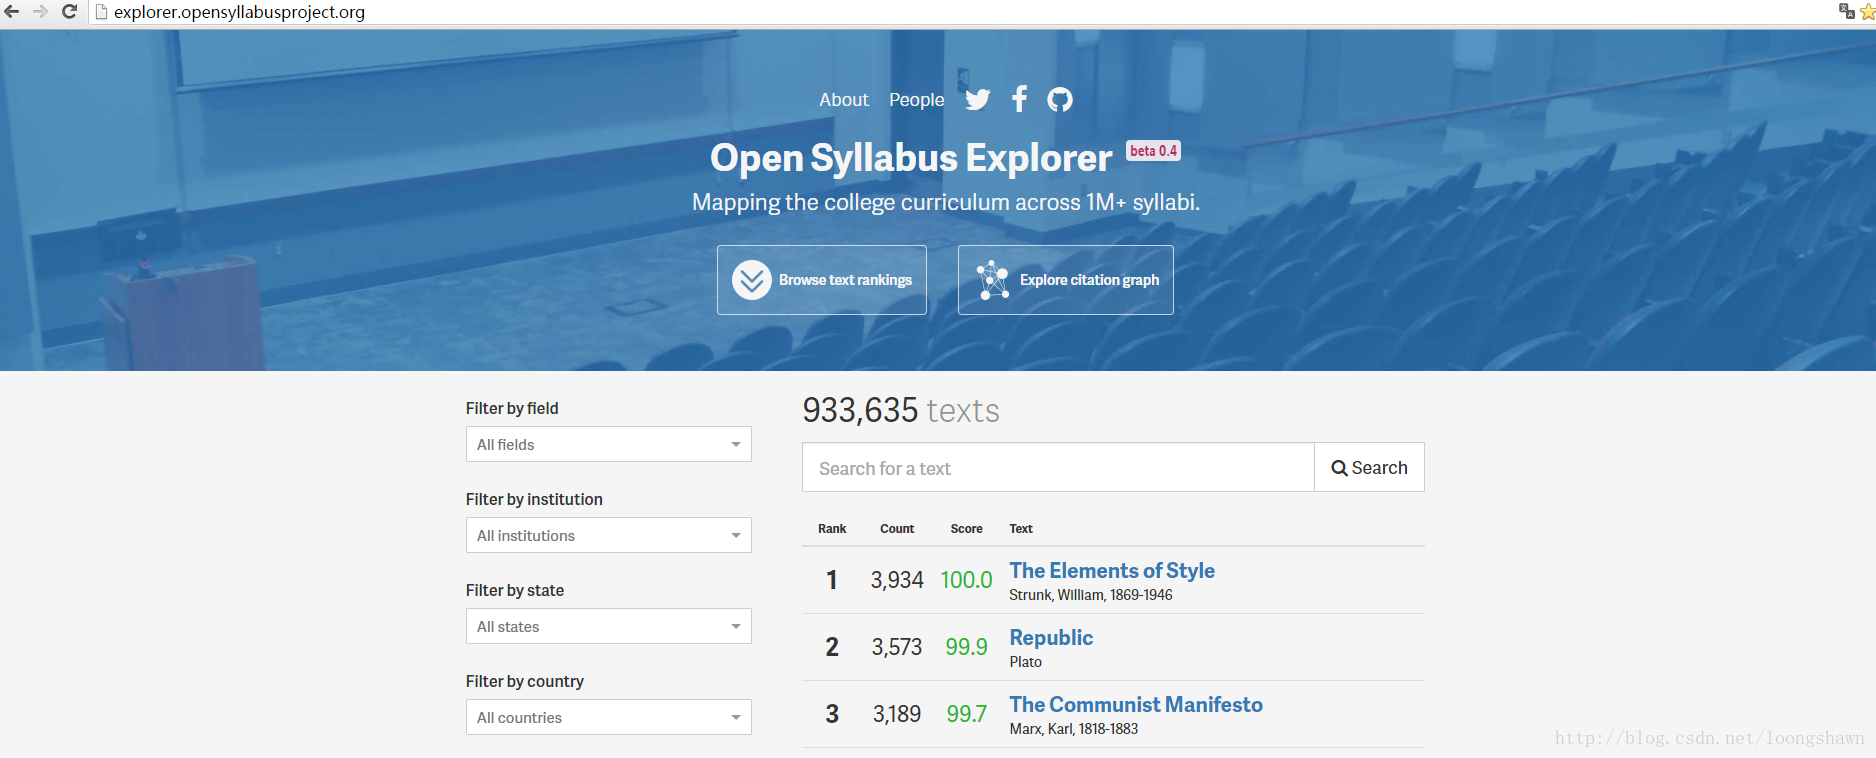Image resolution: width=1876 pixels, height=758 pixels.
Task: Click the translate page icon in address bar
Action: coord(1846,11)
